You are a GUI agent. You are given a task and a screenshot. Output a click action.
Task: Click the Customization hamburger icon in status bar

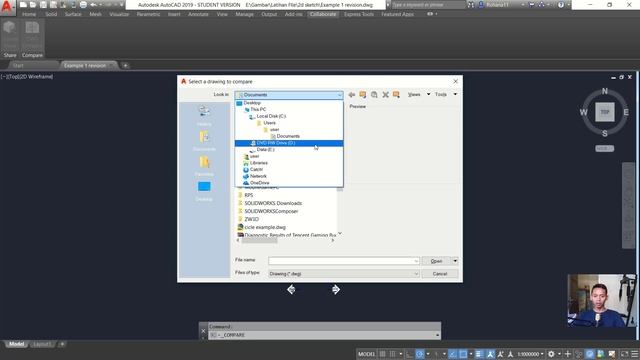(635, 354)
